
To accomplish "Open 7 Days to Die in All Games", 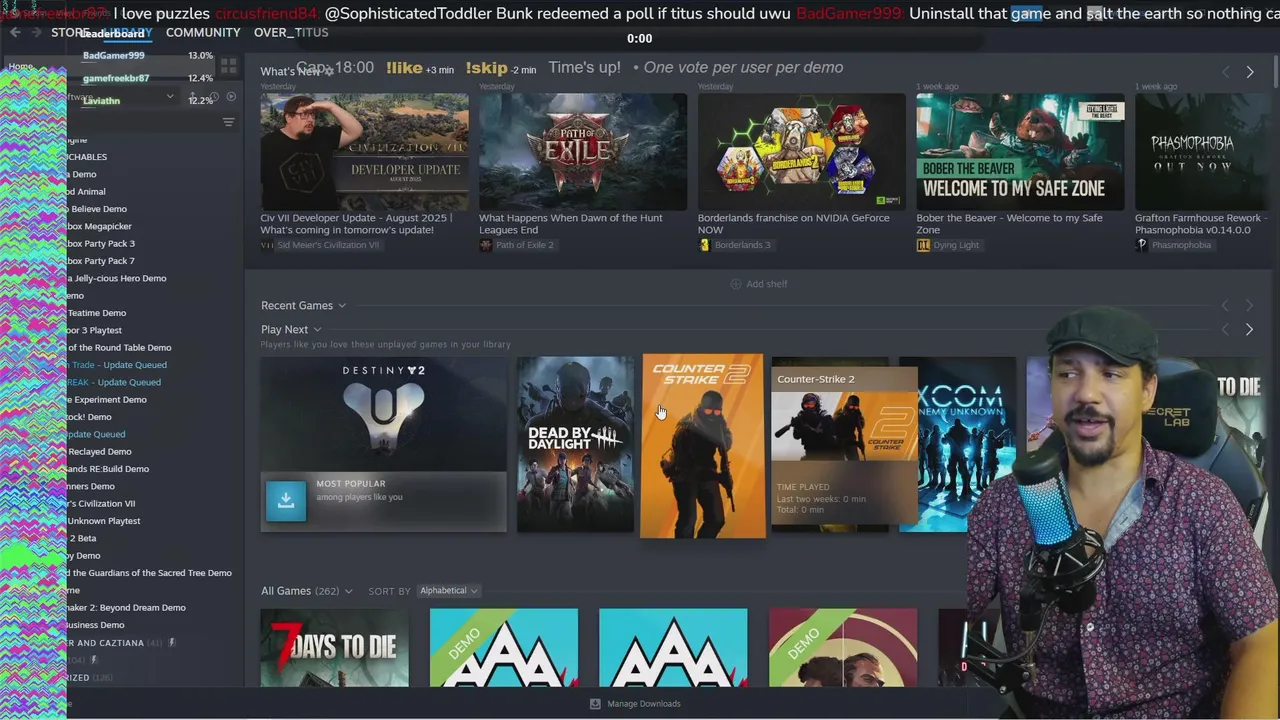I will tap(335, 648).
